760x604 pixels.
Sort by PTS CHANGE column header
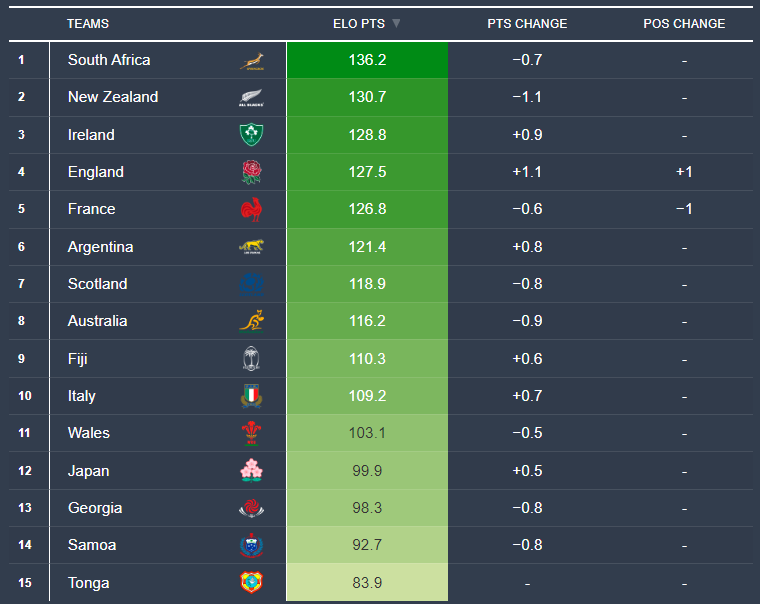526,23
